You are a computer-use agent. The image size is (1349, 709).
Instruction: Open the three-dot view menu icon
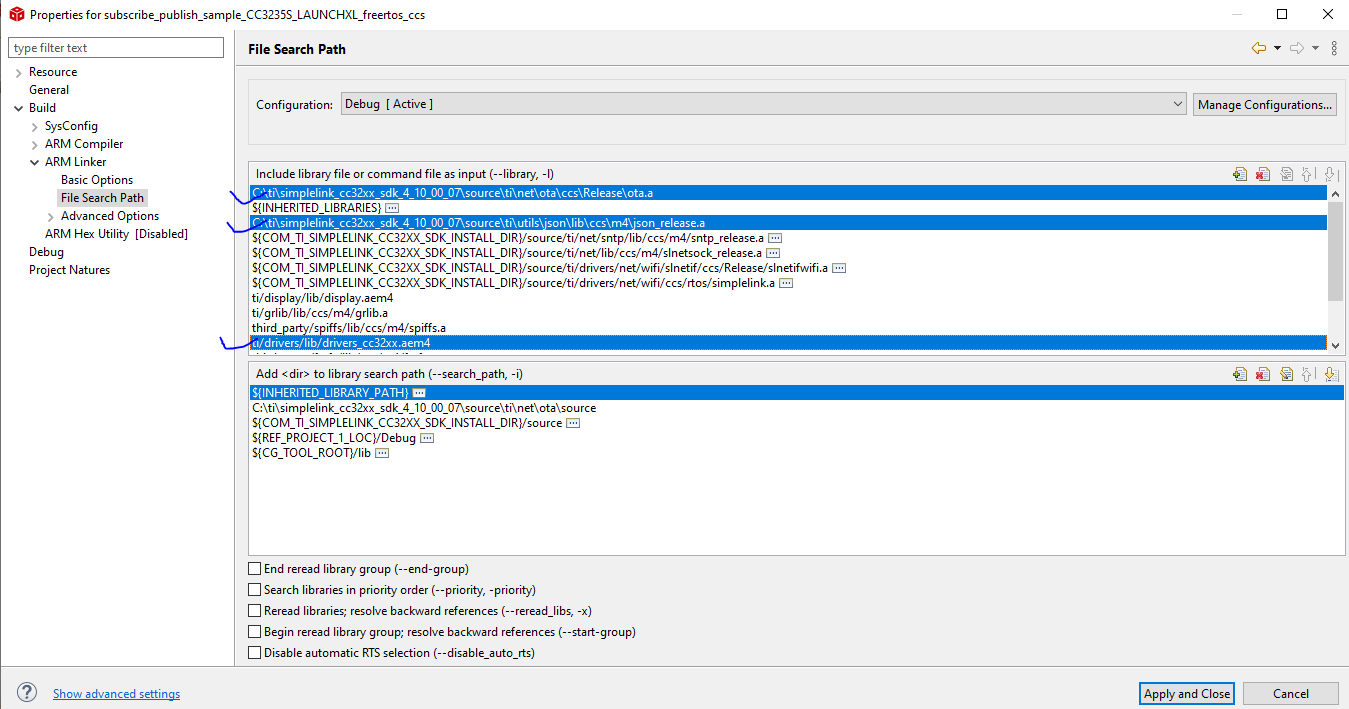pyautogui.click(x=1334, y=48)
